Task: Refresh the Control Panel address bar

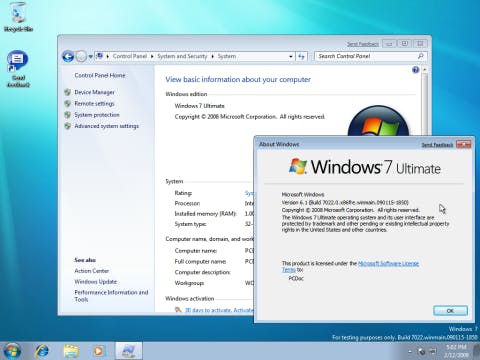Action: [302, 56]
